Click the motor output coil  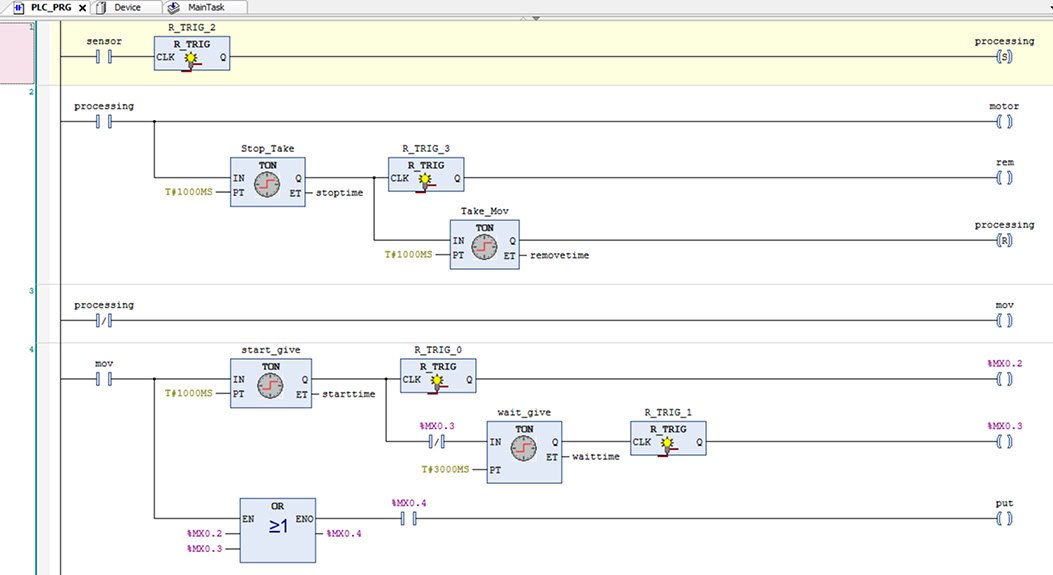pyautogui.click(x=1004, y=122)
